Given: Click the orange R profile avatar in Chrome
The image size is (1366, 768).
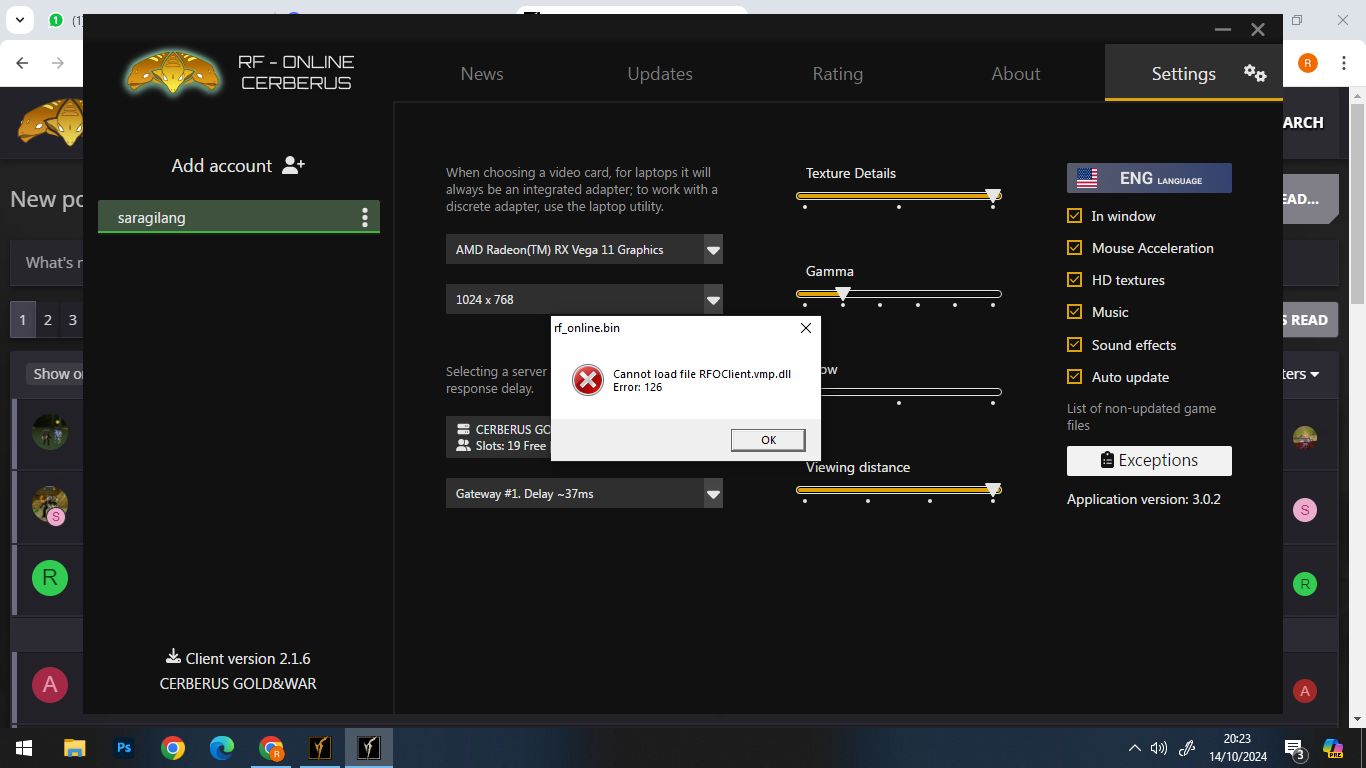Looking at the screenshot, I should pyautogui.click(x=1308, y=63).
